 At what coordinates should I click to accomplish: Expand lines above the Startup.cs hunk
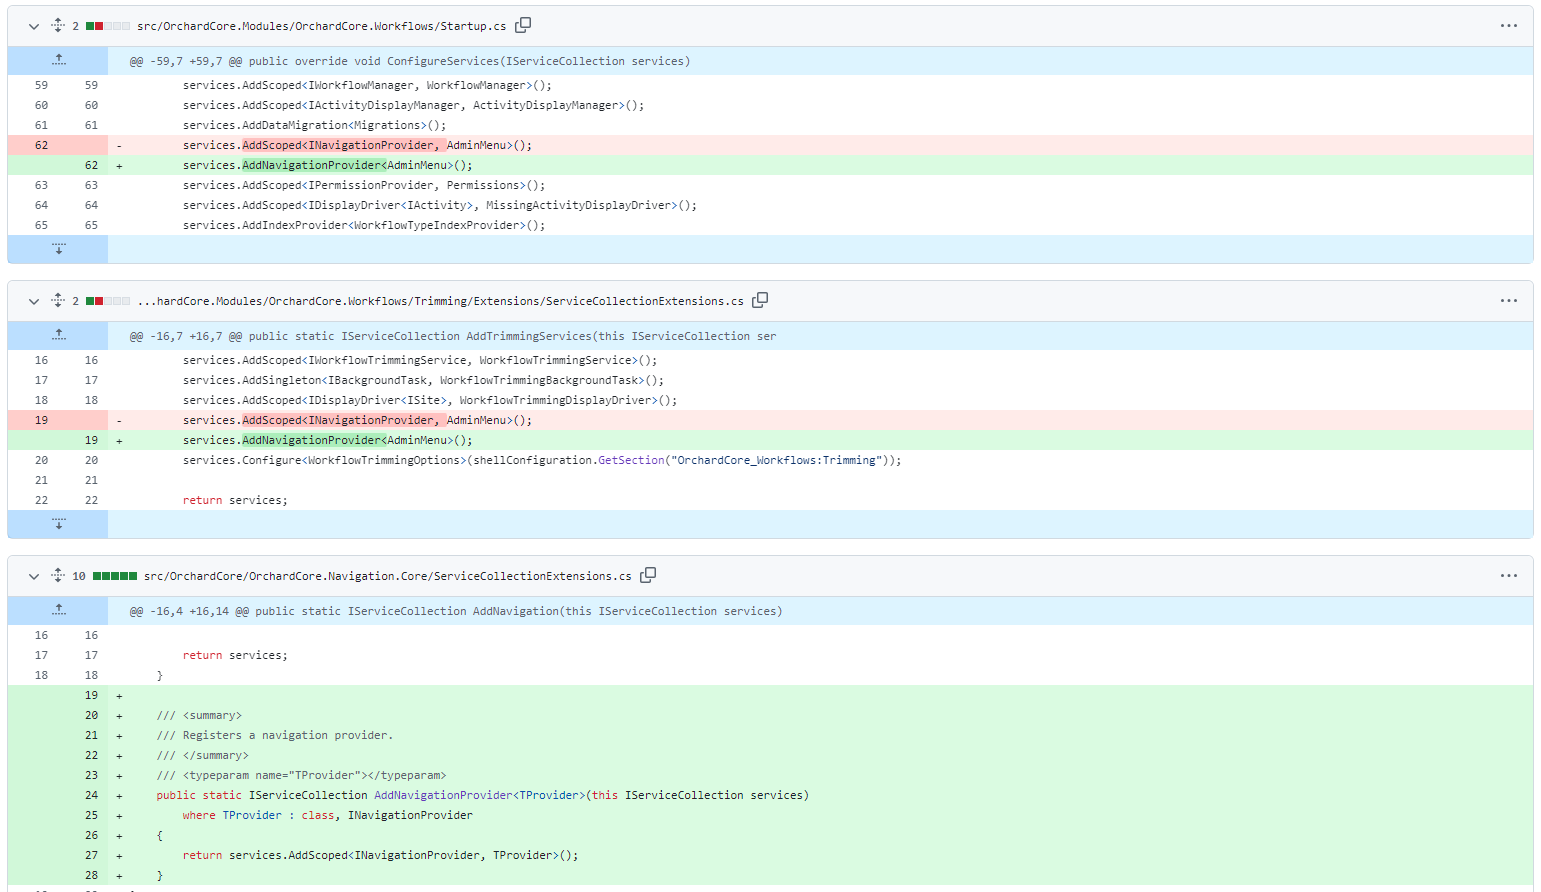pyautogui.click(x=58, y=61)
